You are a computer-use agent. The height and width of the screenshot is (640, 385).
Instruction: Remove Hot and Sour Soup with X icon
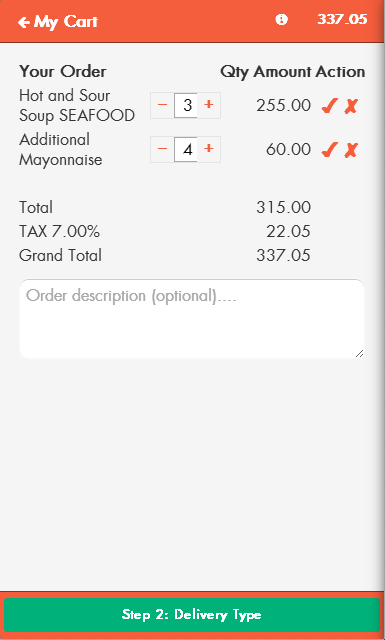(351, 106)
